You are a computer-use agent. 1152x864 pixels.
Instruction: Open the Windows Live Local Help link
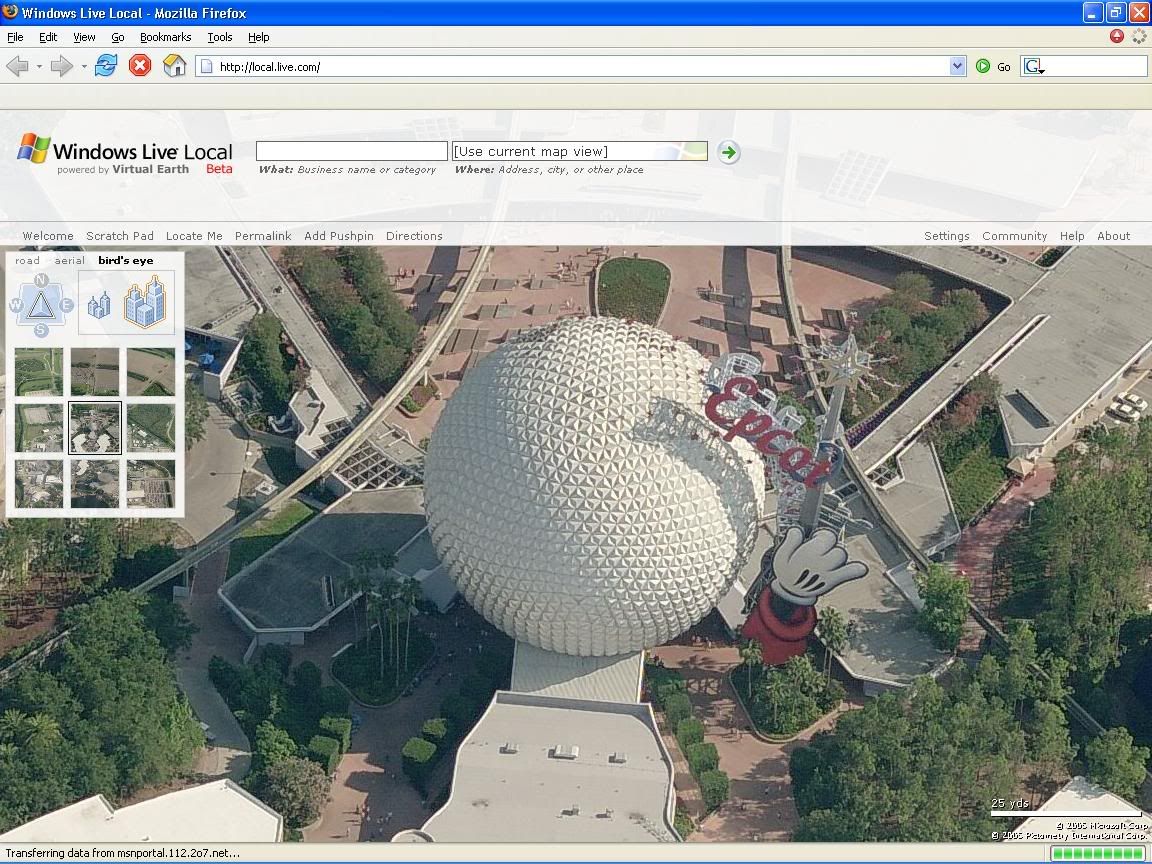(1072, 236)
